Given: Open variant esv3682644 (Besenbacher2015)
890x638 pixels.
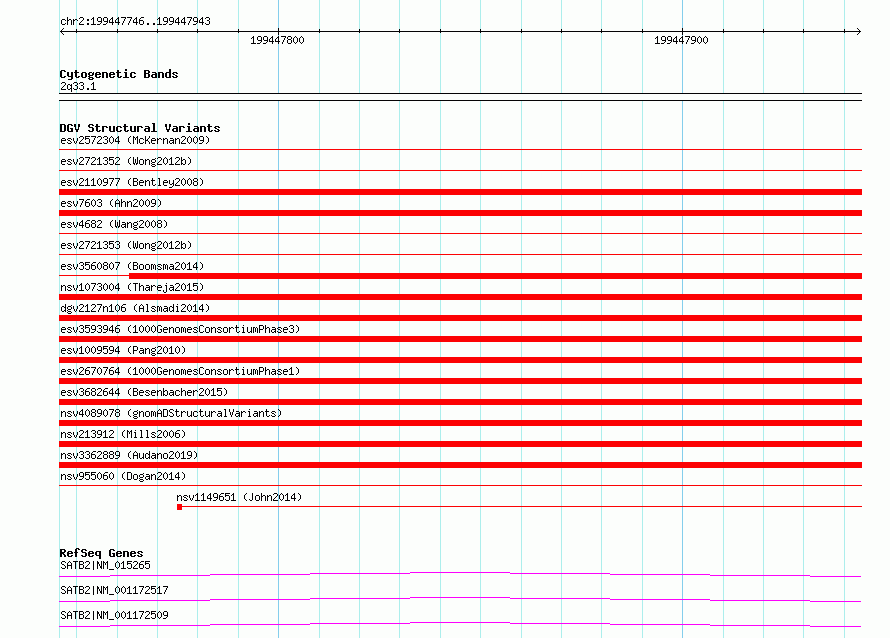Looking at the screenshot, I should click(144, 392).
